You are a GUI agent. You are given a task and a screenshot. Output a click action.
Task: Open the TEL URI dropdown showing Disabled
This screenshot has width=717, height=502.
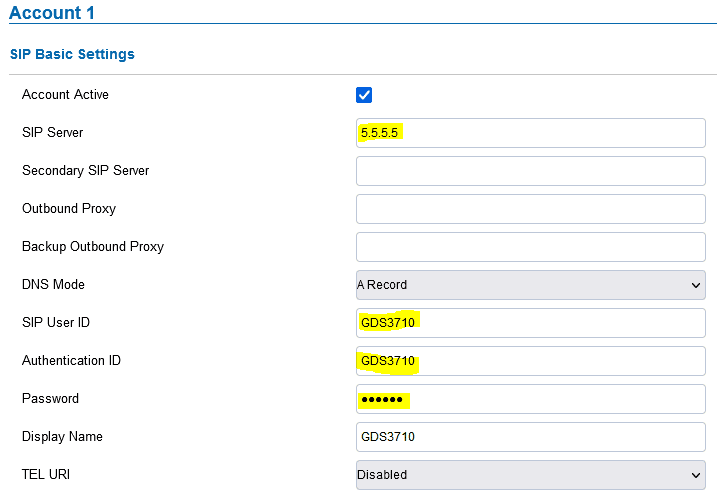pos(530,475)
